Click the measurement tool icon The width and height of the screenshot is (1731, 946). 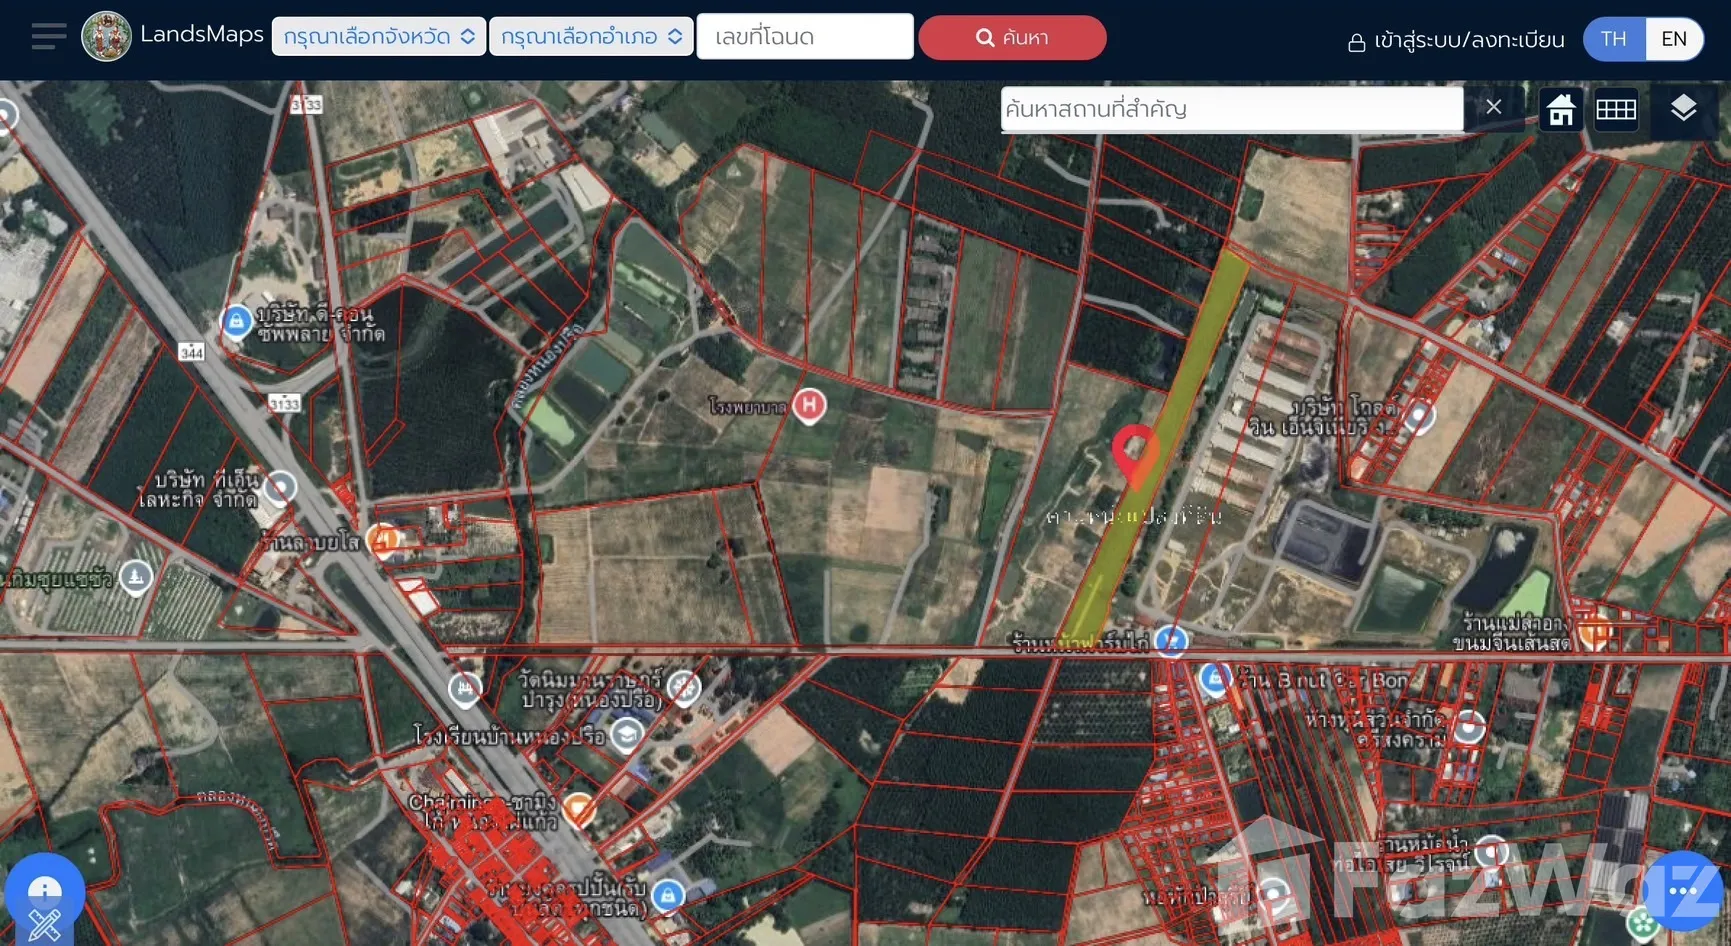(x=44, y=924)
